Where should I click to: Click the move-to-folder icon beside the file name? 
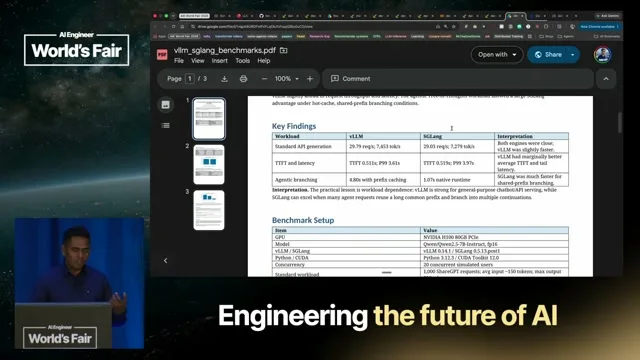coord(283,50)
